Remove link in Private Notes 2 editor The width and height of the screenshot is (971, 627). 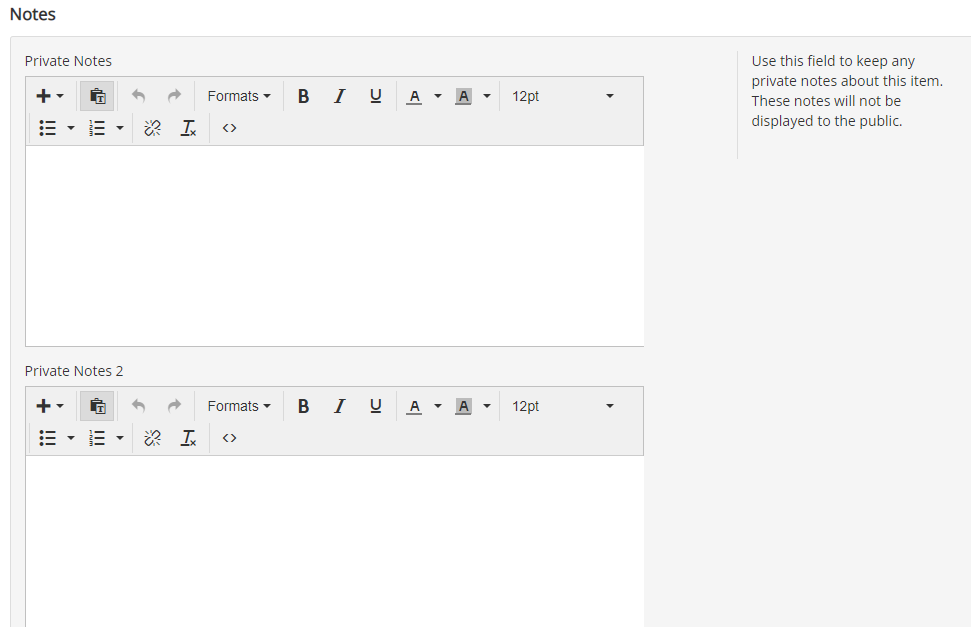pos(152,438)
